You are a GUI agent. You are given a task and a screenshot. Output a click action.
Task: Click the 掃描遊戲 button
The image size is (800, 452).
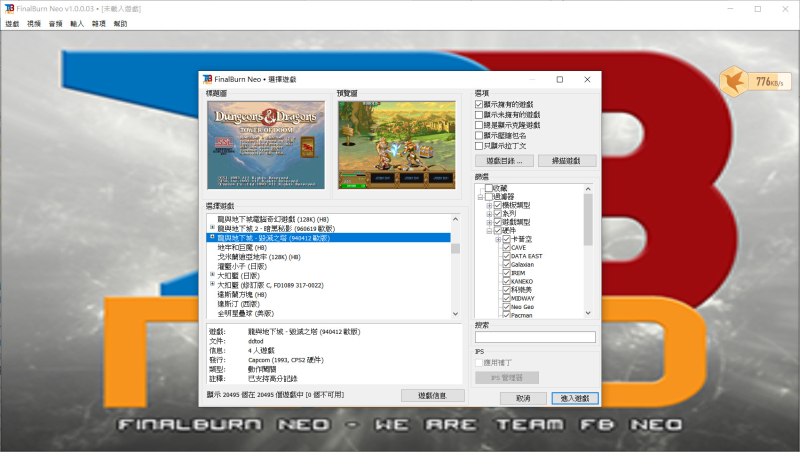tap(566, 161)
